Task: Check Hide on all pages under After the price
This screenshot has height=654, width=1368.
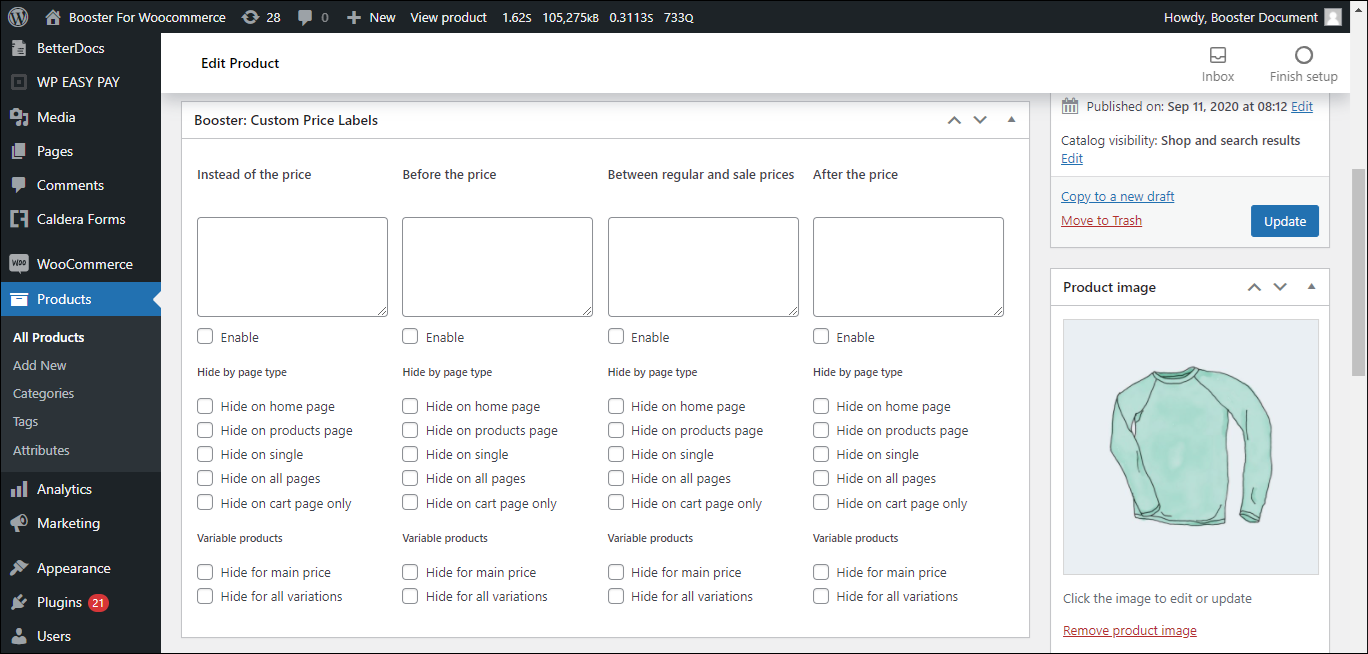Action: click(821, 478)
